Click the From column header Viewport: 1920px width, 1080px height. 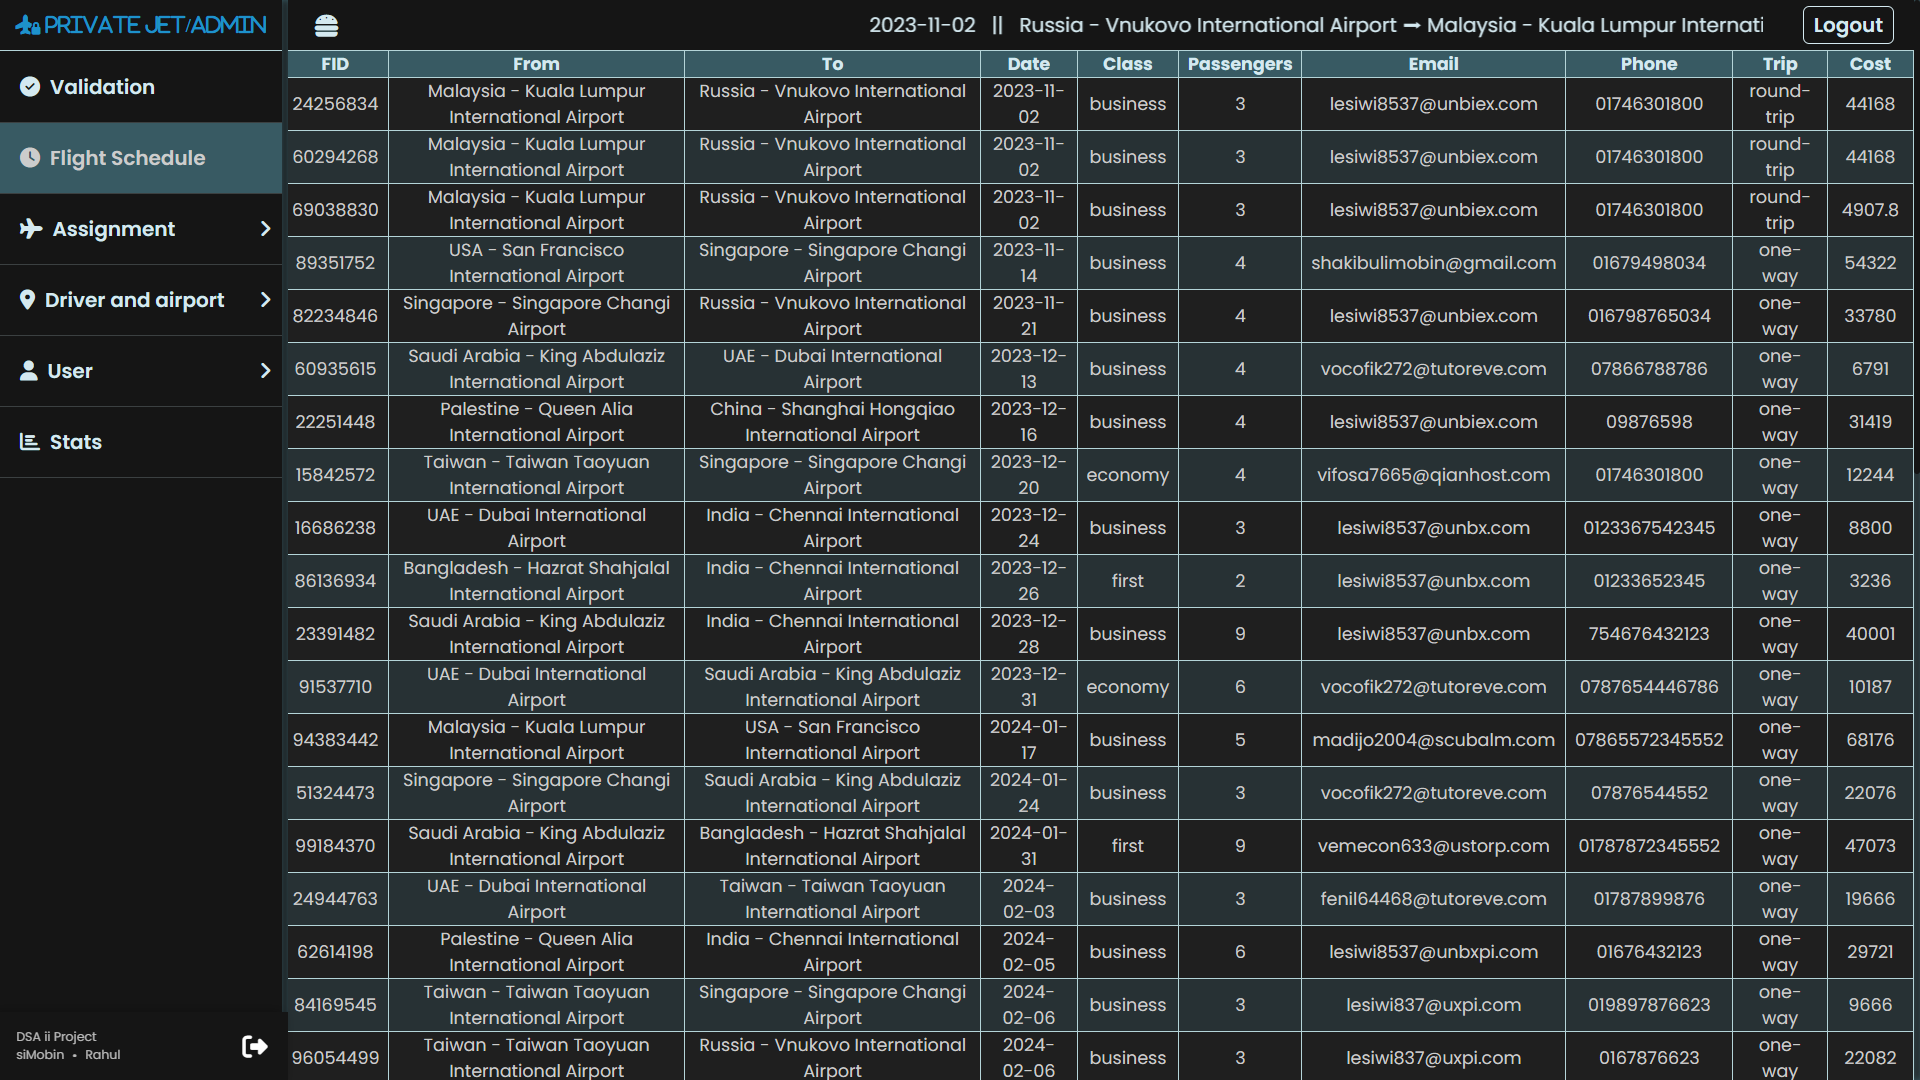pyautogui.click(x=536, y=64)
